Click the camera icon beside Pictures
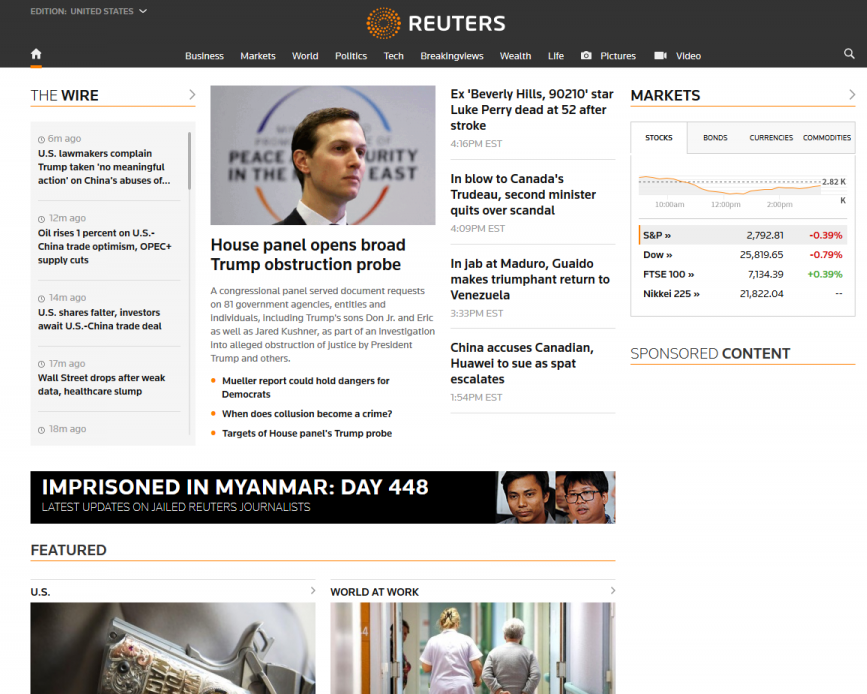This screenshot has width=867, height=694. [586, 56]
